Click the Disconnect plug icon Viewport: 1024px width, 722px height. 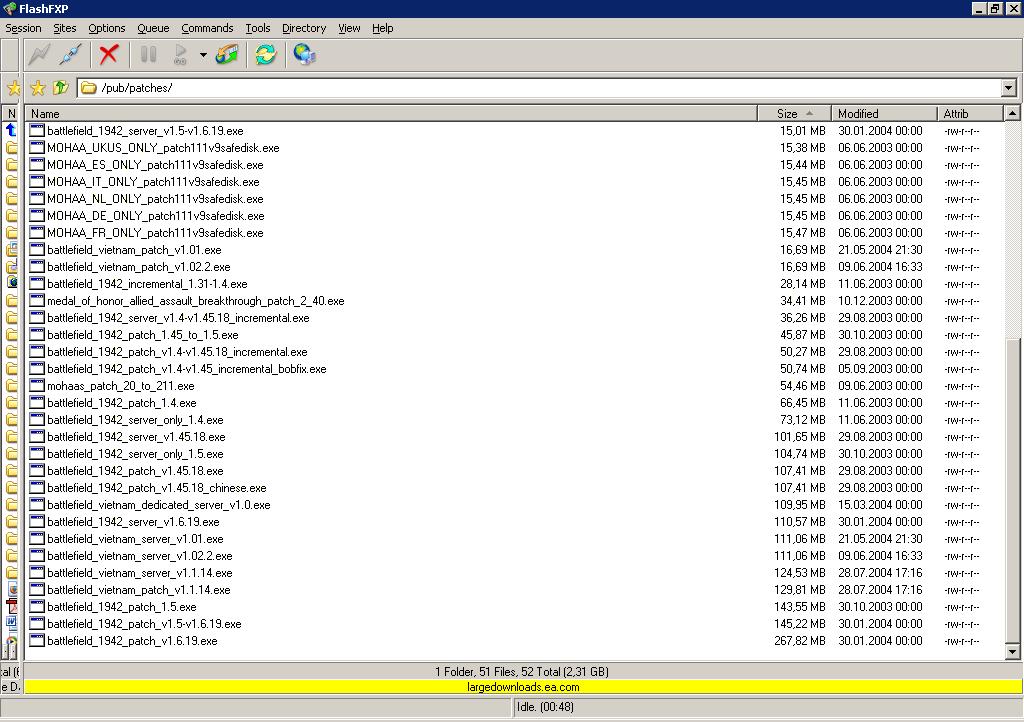tap(70, 54)
